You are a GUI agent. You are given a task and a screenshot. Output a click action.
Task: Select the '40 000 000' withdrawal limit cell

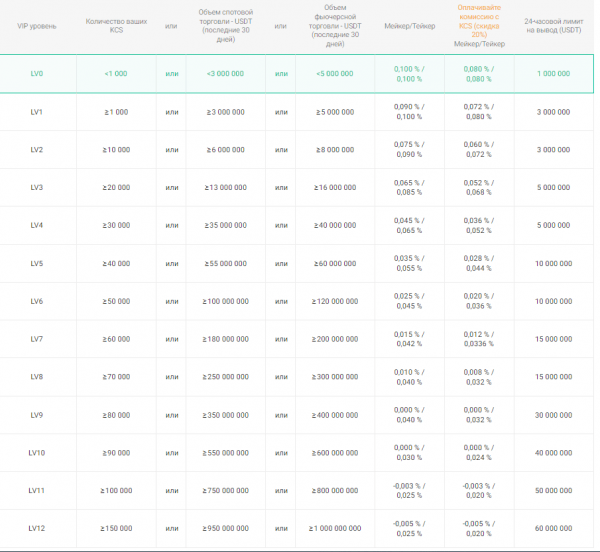pyautogui.click(x=553, y=452)
